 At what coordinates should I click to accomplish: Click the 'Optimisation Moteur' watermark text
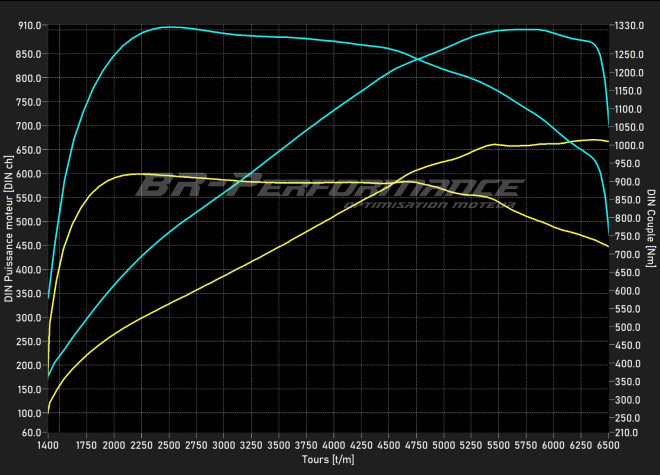pos(428,206)
